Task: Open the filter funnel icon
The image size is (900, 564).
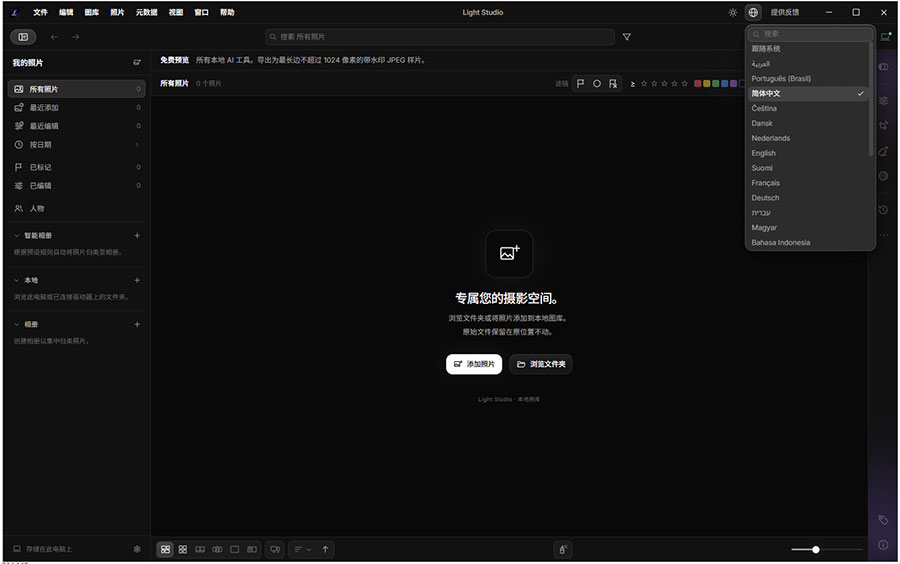Action: tap(627, 37)
